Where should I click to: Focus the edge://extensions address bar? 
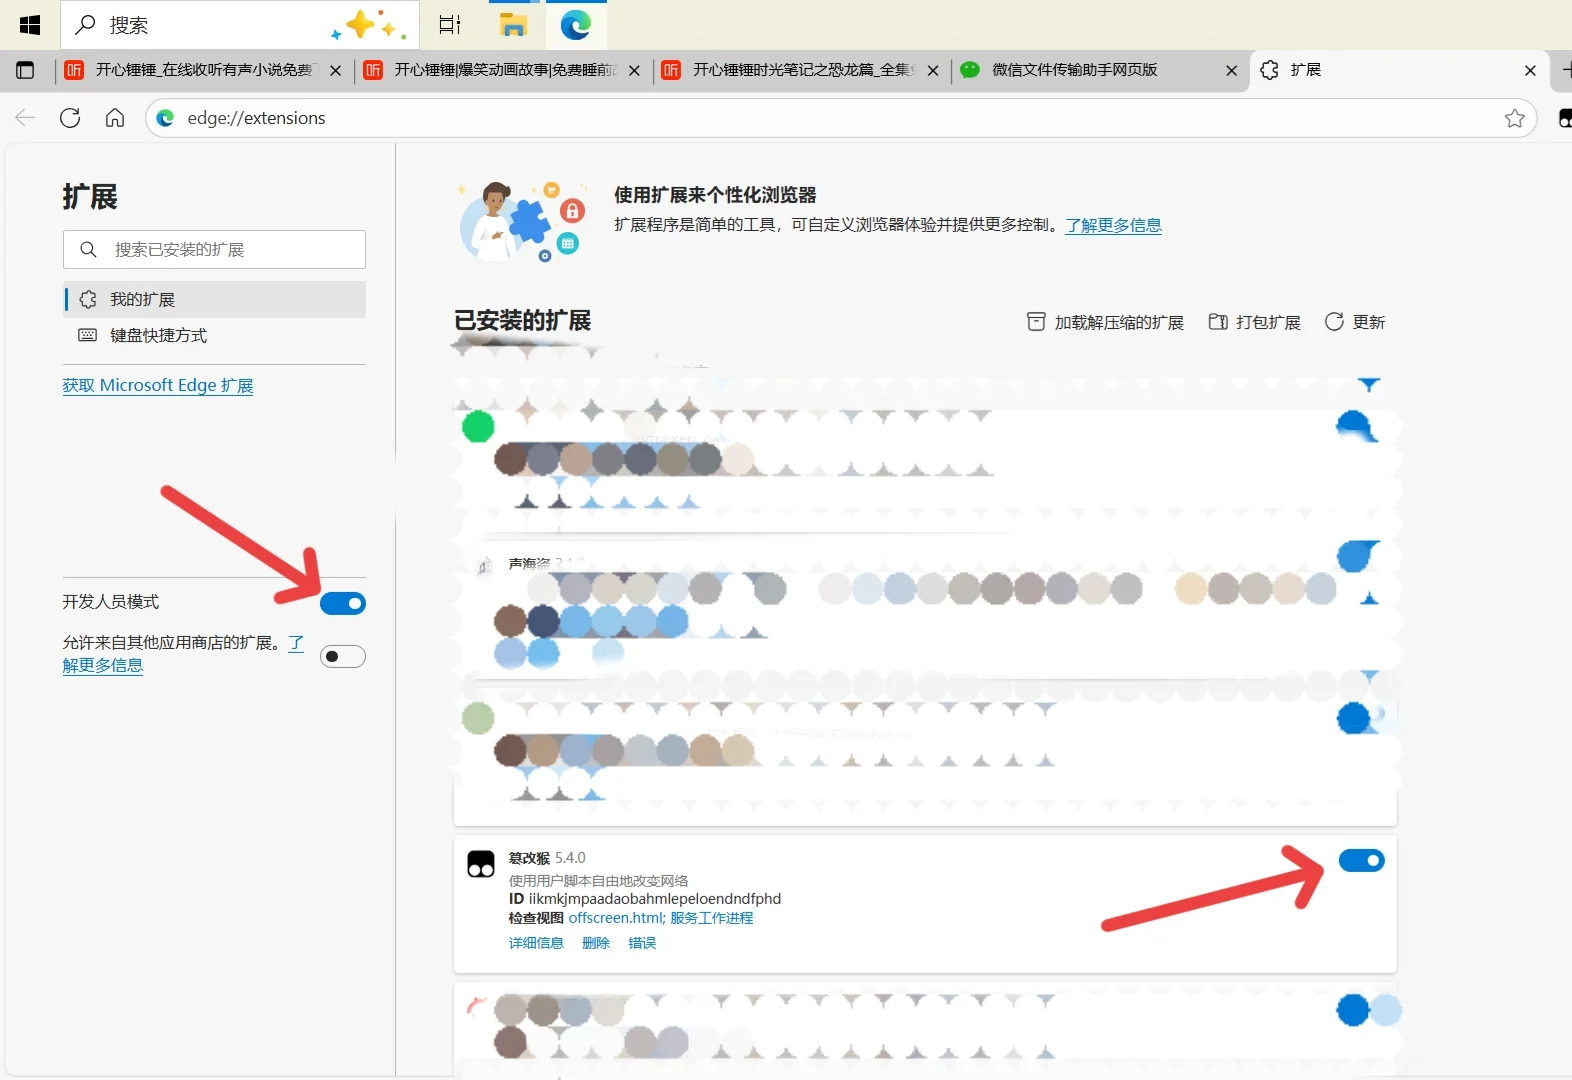click(x=840, y=118)
